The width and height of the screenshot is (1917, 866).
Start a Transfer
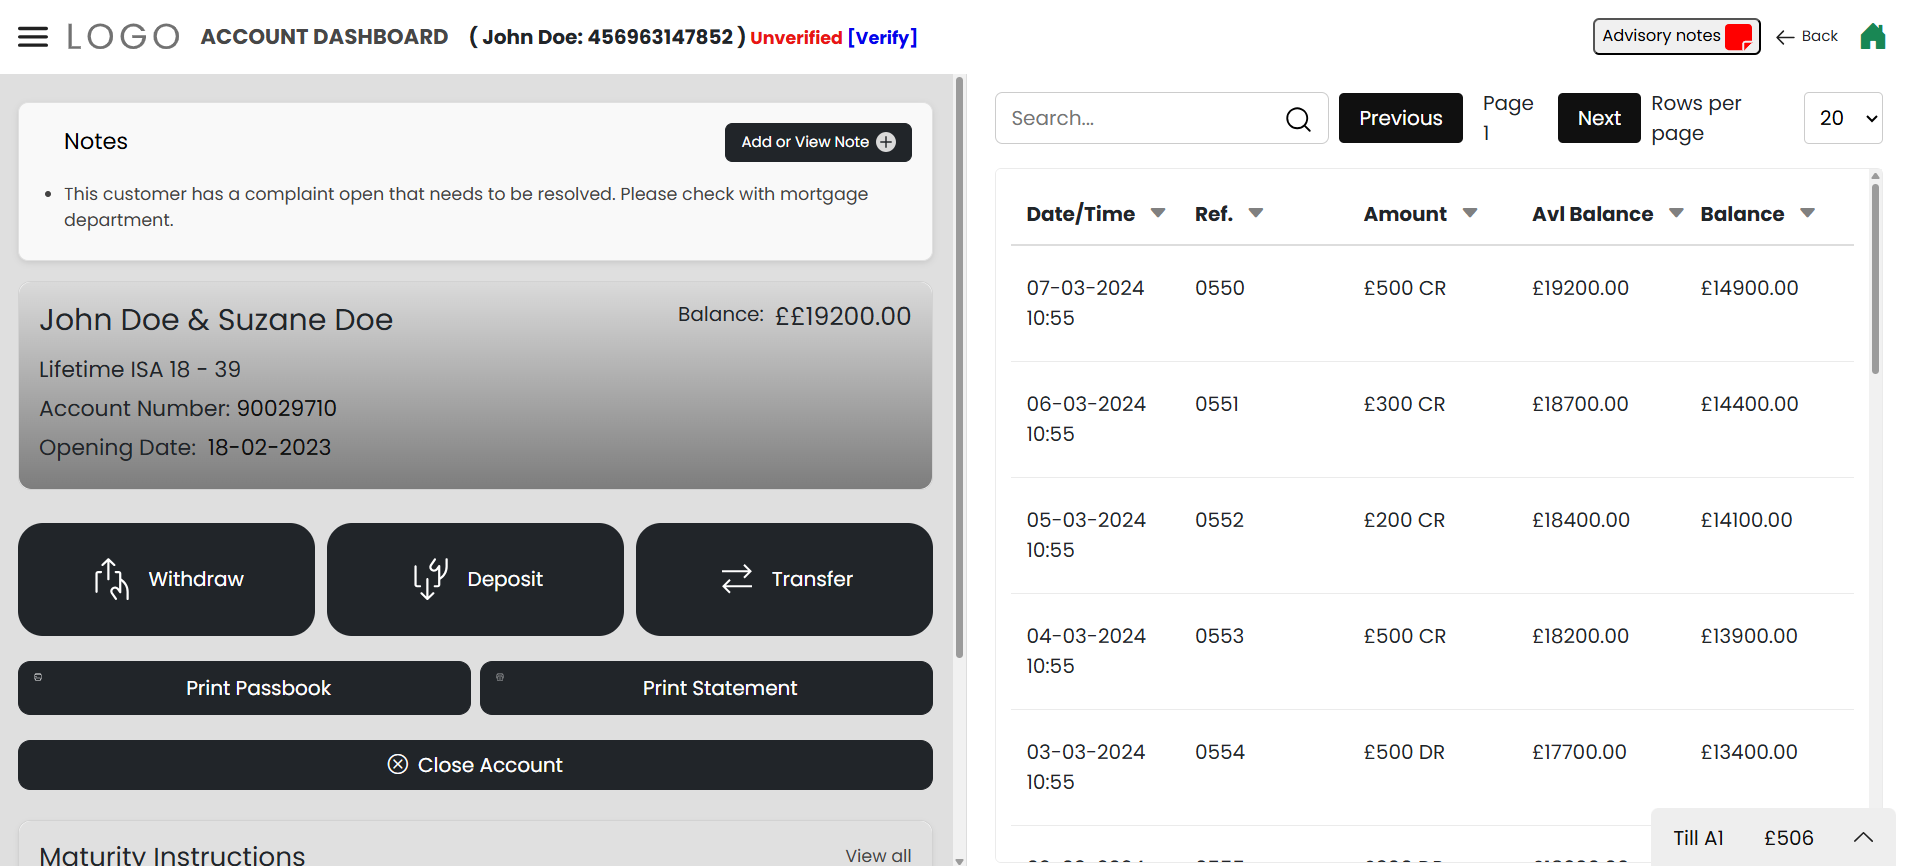[x=784, y=579]
